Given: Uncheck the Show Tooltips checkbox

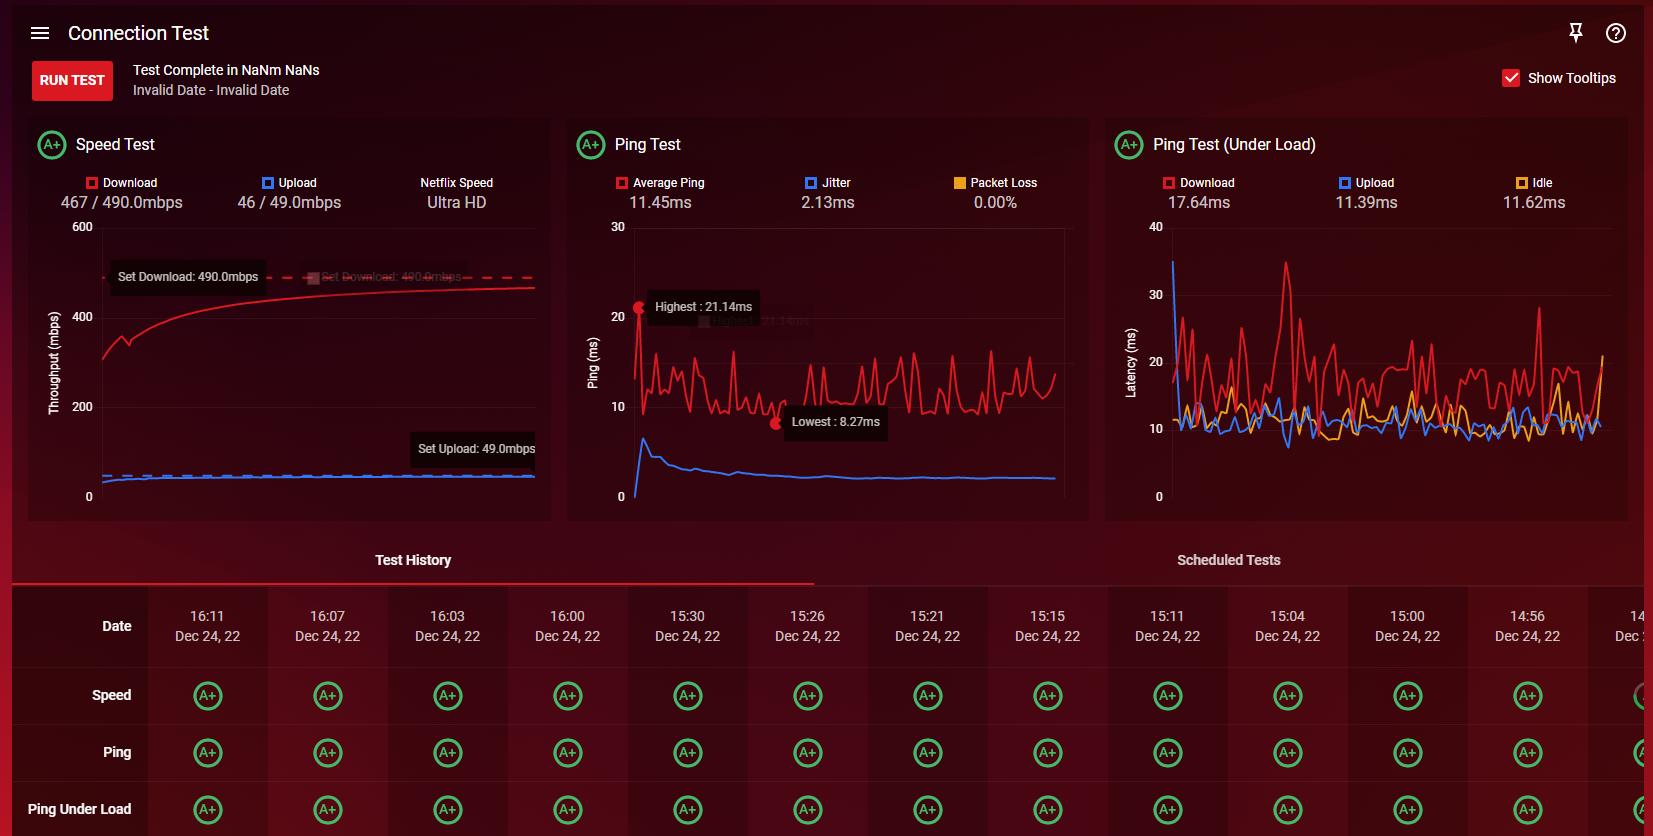Looking at the screenshot, I should [x=1511, y=78].
